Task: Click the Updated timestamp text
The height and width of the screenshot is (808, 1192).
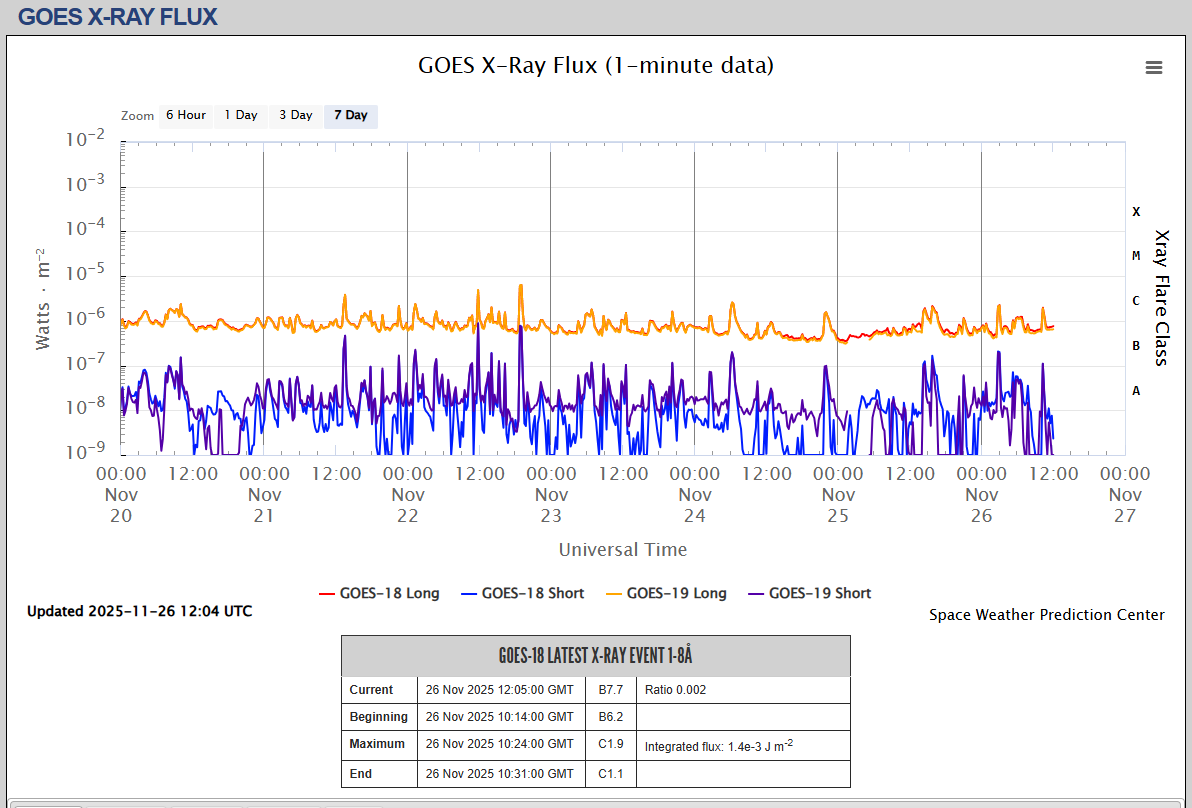Action: 139,611
